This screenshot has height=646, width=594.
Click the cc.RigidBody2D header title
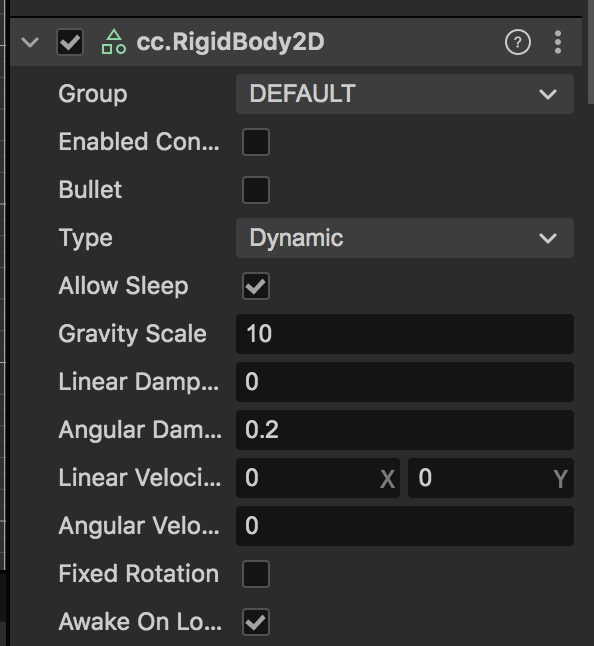230,42
